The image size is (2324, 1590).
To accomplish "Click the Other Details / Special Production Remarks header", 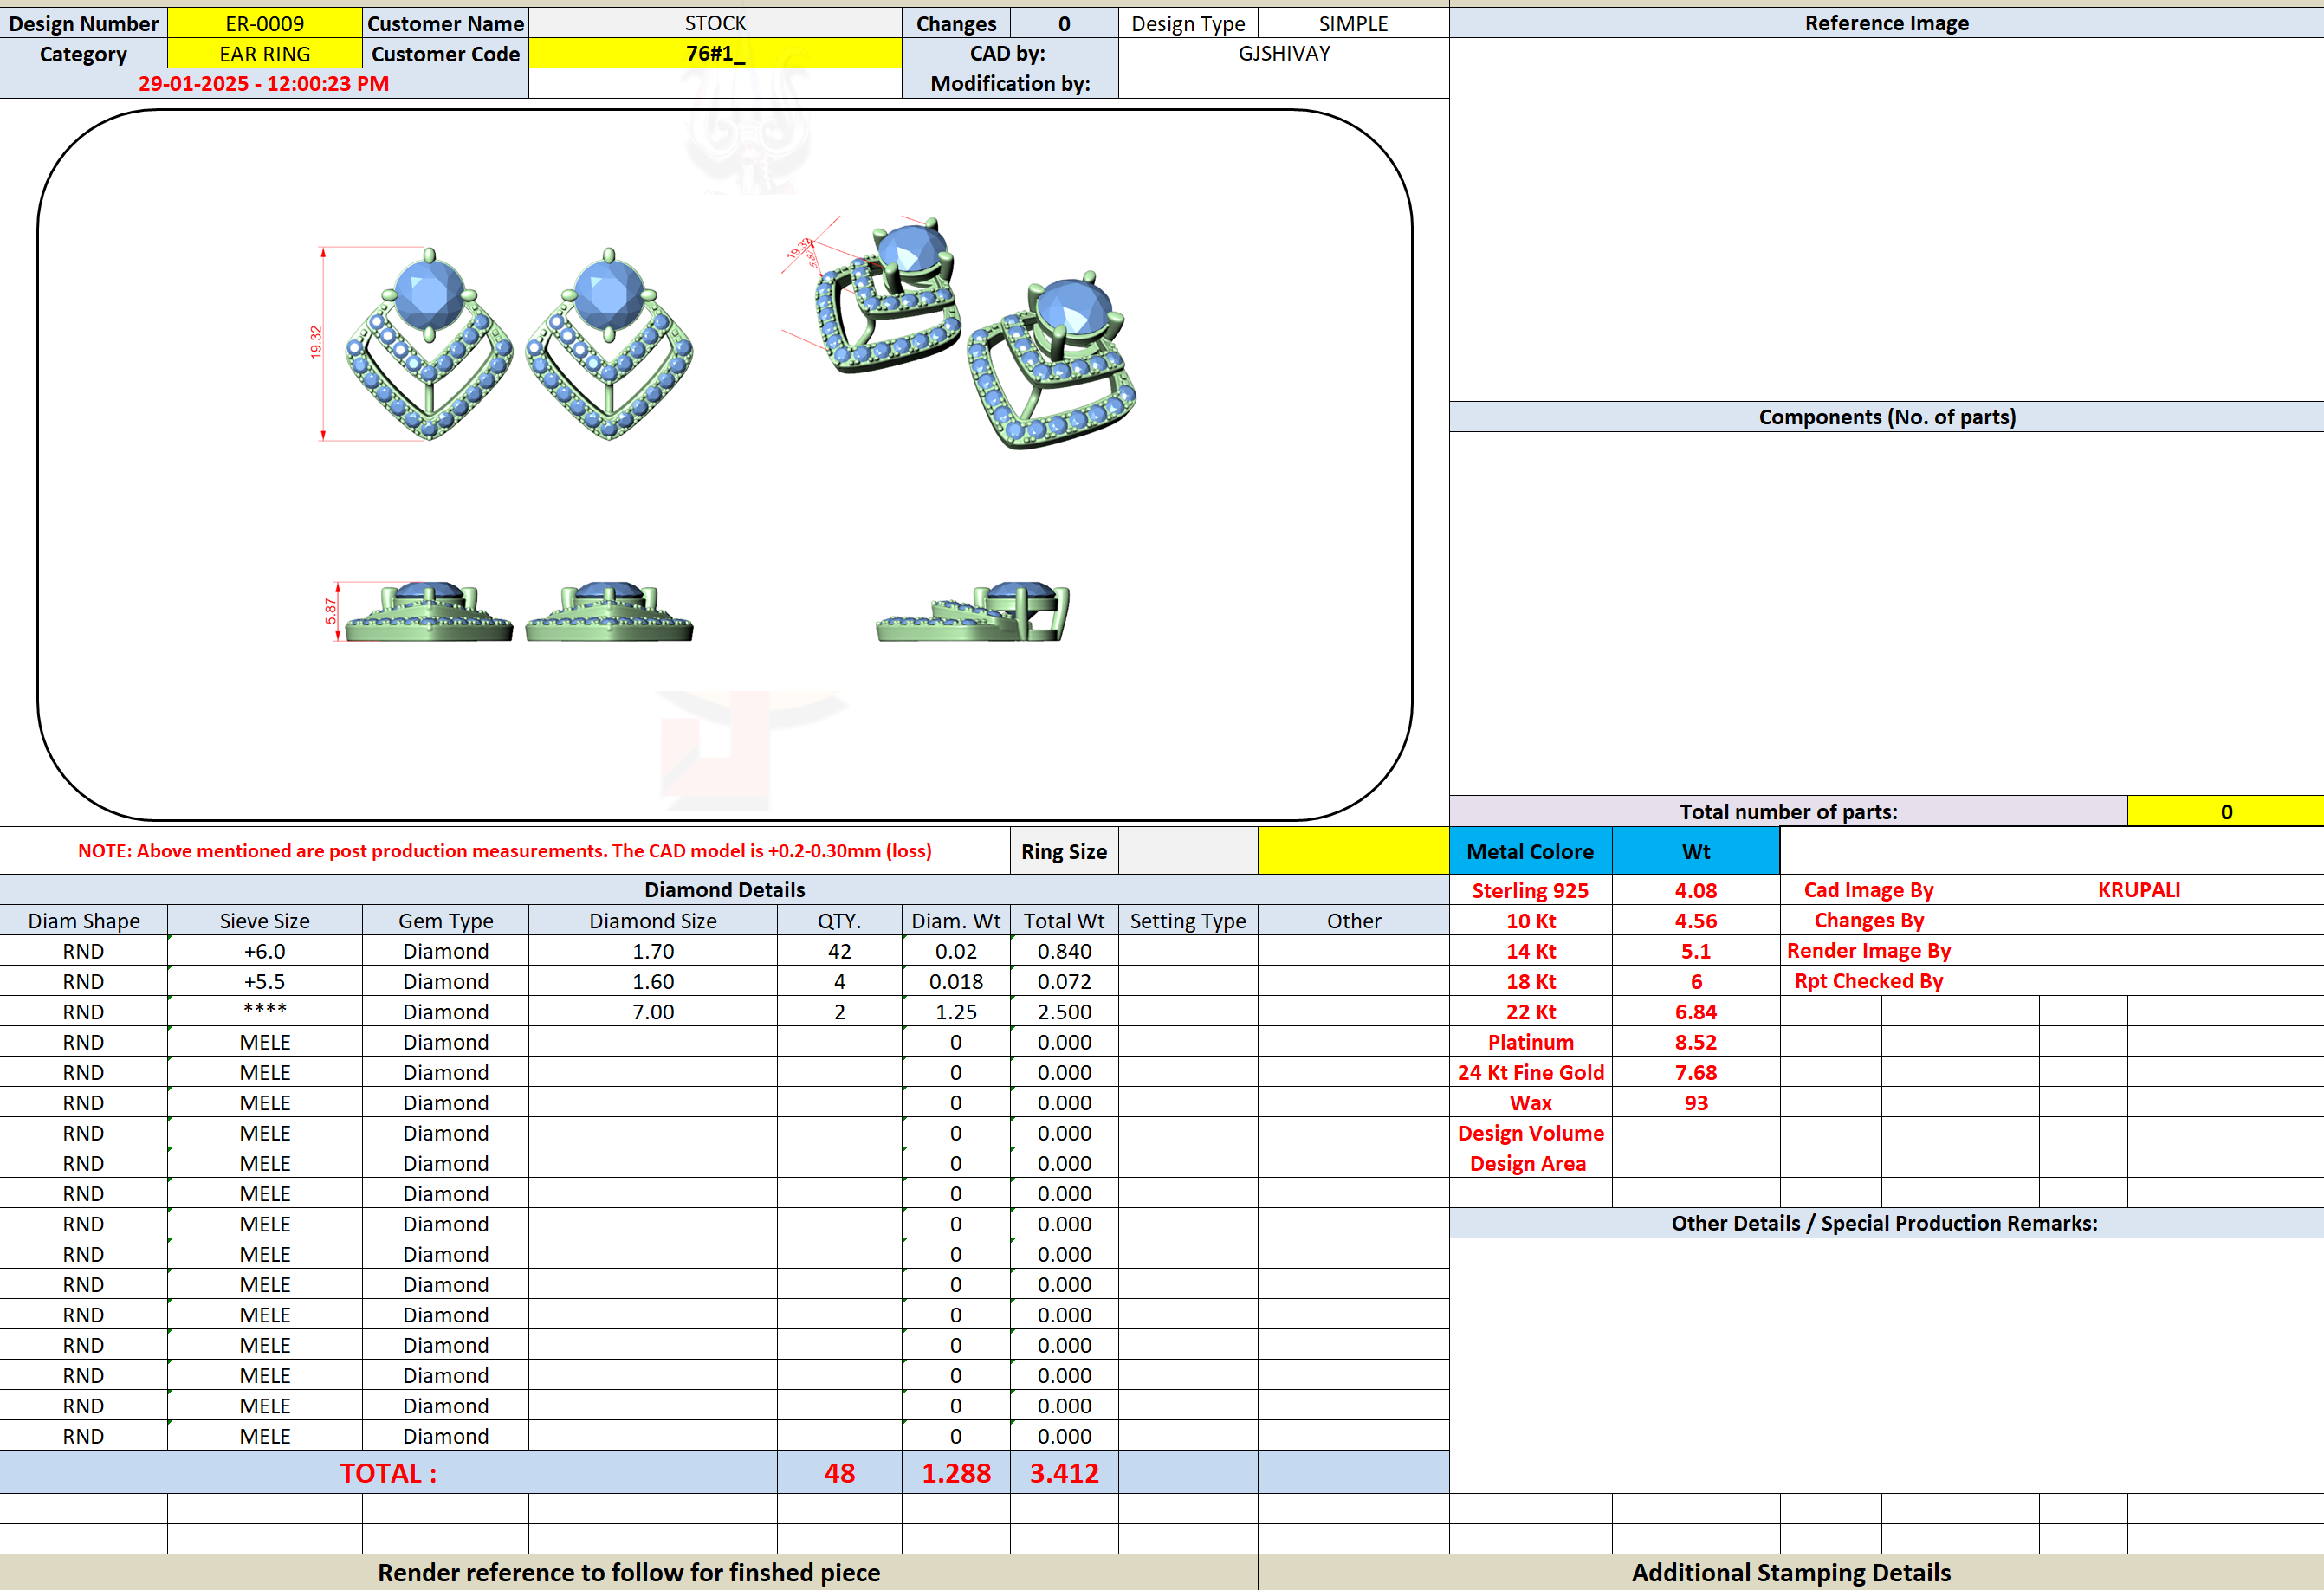I will [x=1886, y=1223].
